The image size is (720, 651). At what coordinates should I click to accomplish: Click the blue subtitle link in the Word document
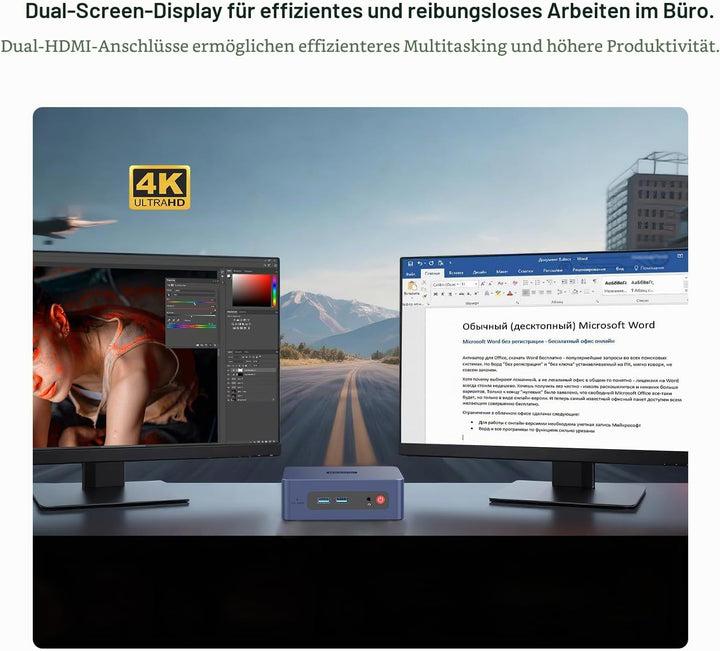[x=538, y=341]
